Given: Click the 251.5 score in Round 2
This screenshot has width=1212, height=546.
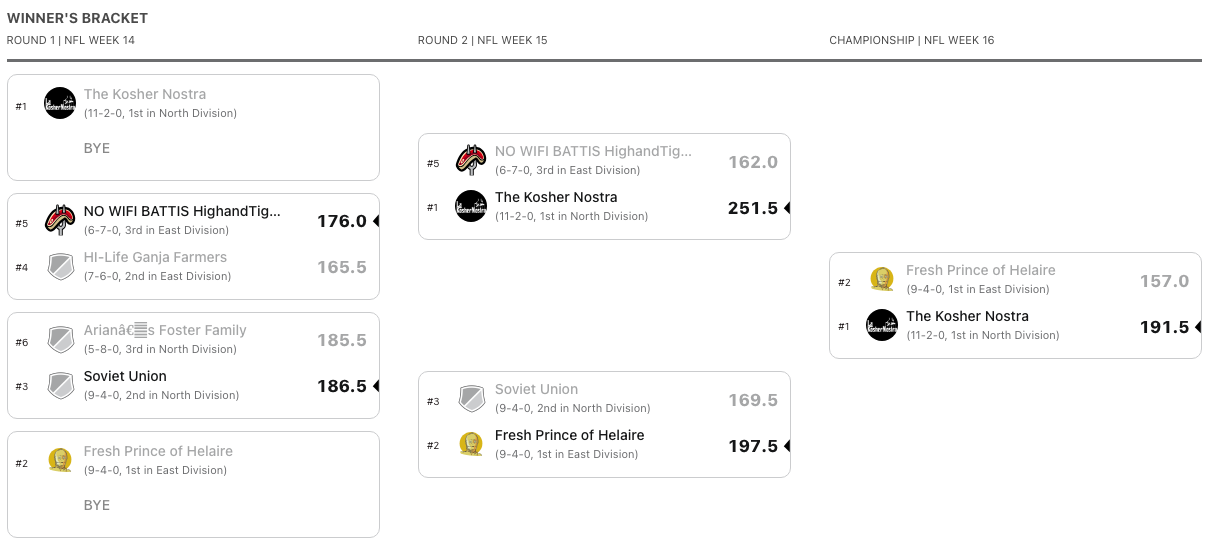Looking at the screenshot, I should pyautogui.click(x=752, y=208).
